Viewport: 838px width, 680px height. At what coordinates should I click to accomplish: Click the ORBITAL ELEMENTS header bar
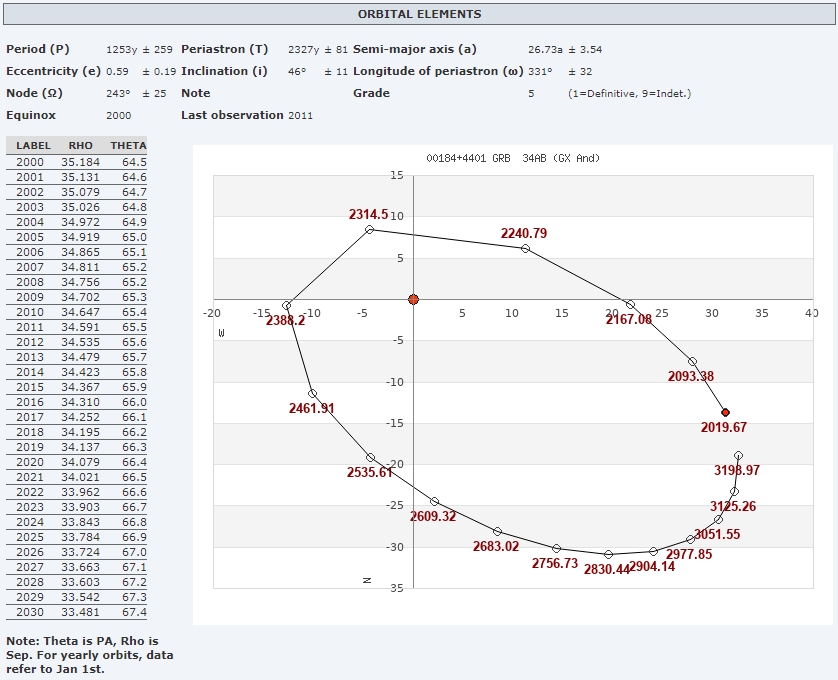[419, 15]
